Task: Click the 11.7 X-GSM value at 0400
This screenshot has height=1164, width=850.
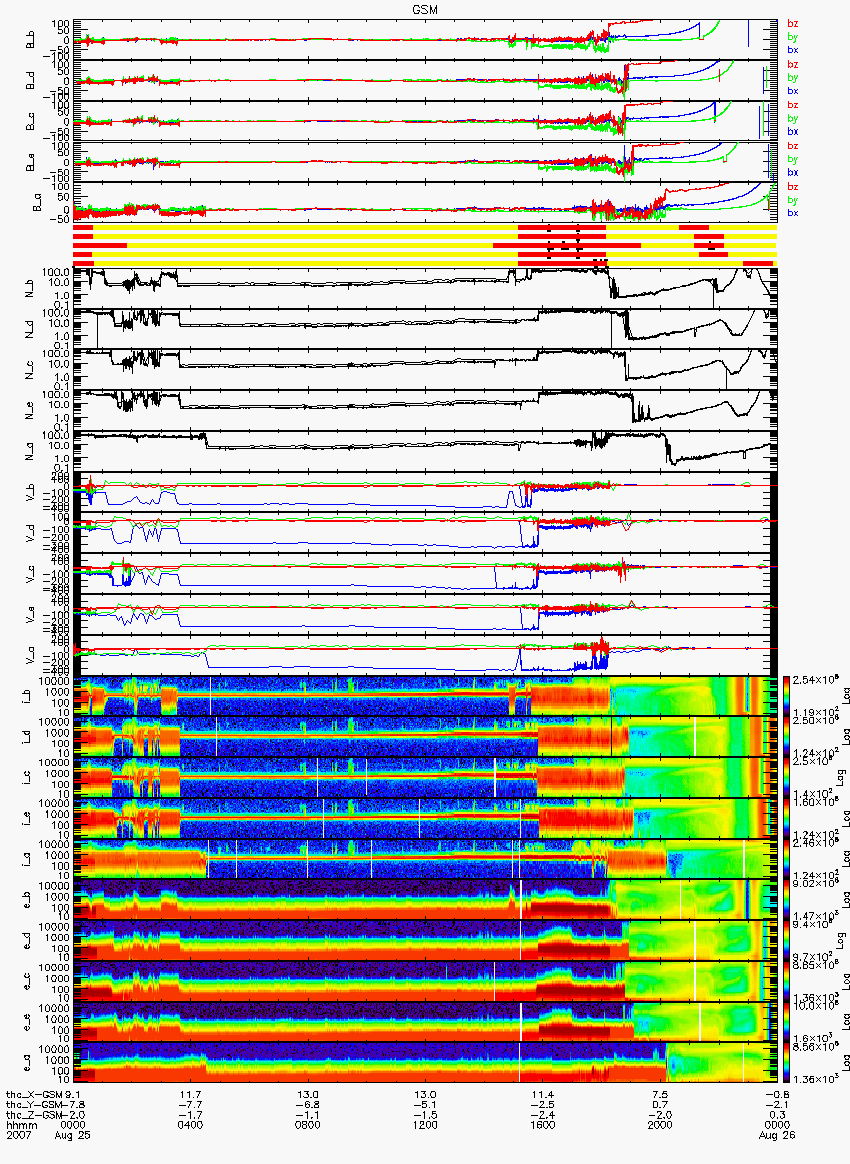Action: point(190,1094)
